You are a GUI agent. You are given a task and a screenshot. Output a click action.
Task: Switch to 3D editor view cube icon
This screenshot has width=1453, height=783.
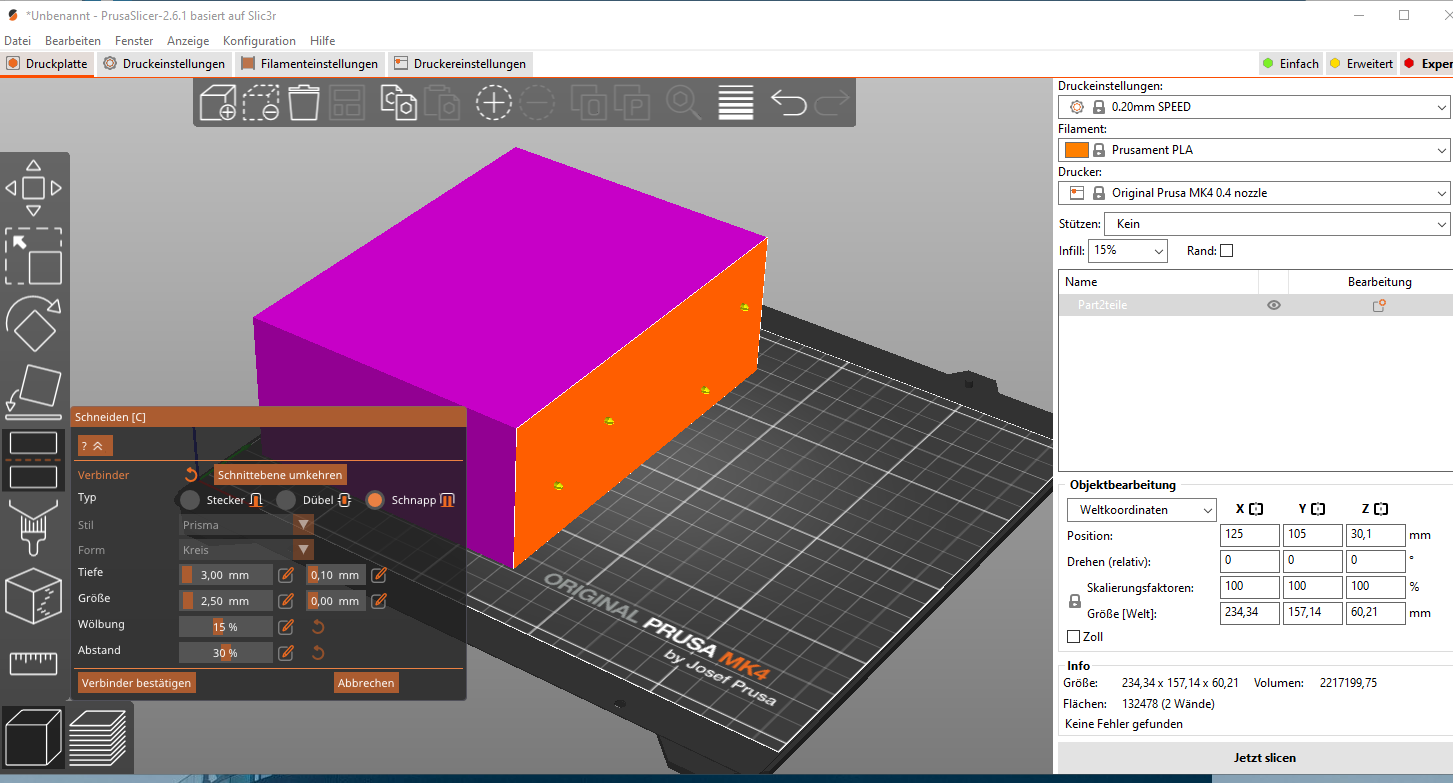pos(33,736)
